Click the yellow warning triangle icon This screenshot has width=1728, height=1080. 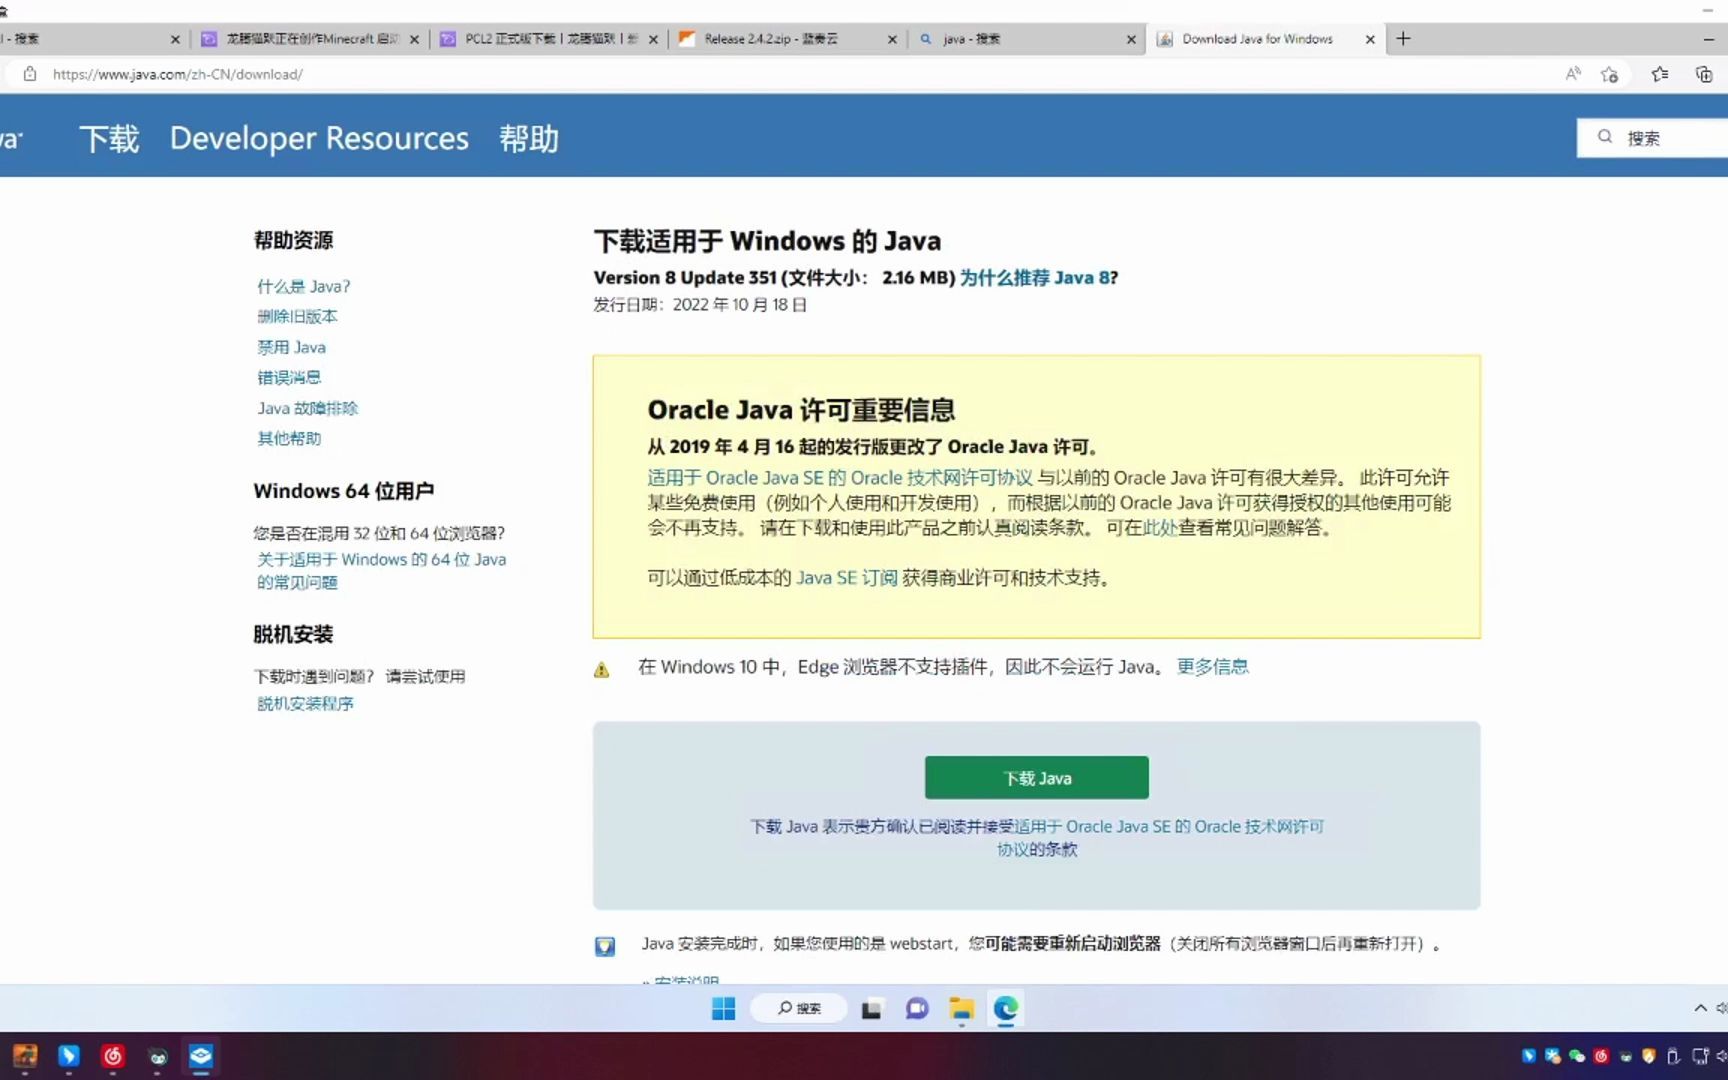coord(601,670)
